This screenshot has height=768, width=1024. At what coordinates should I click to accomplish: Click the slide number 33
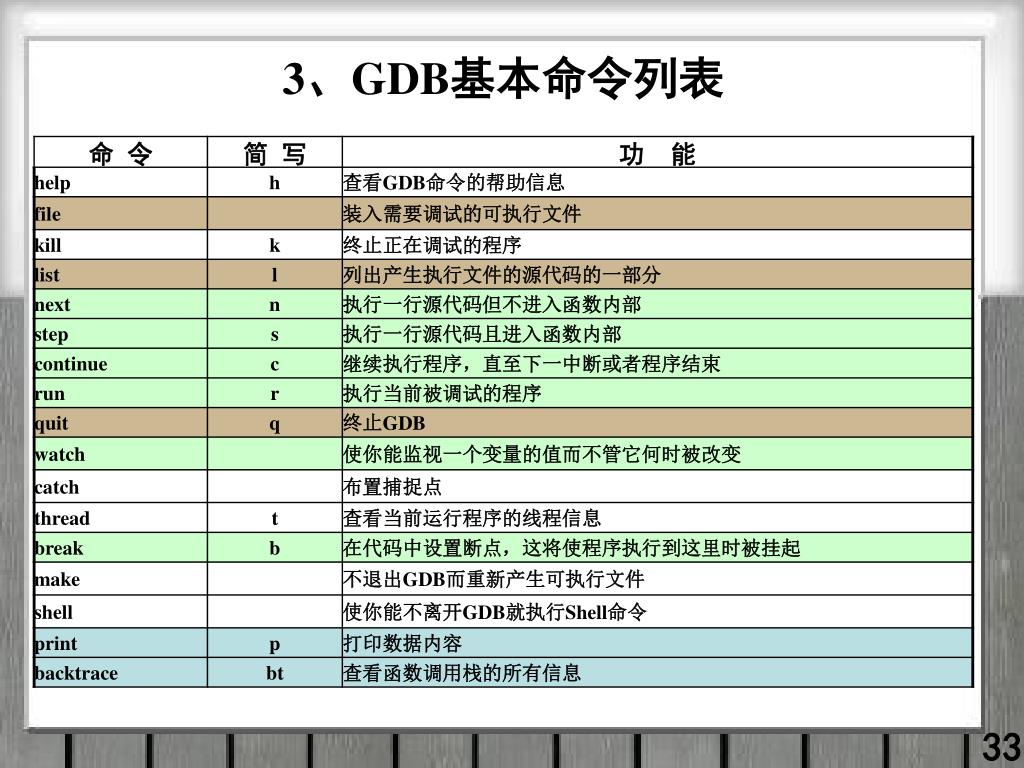1002,748
